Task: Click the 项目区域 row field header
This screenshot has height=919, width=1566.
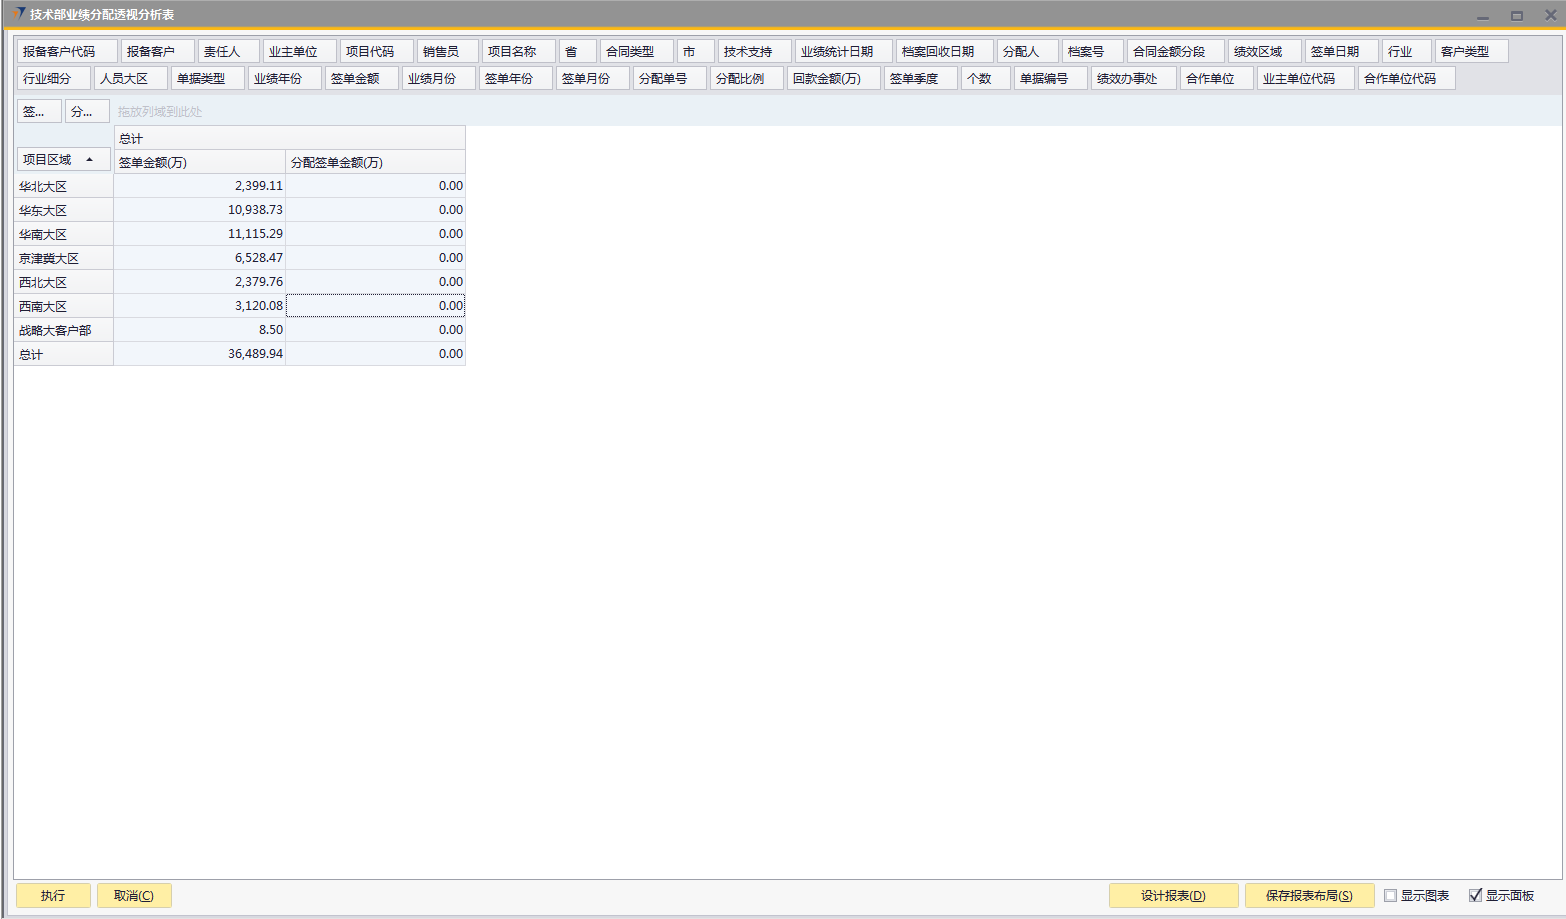Action: click(50, 160)
